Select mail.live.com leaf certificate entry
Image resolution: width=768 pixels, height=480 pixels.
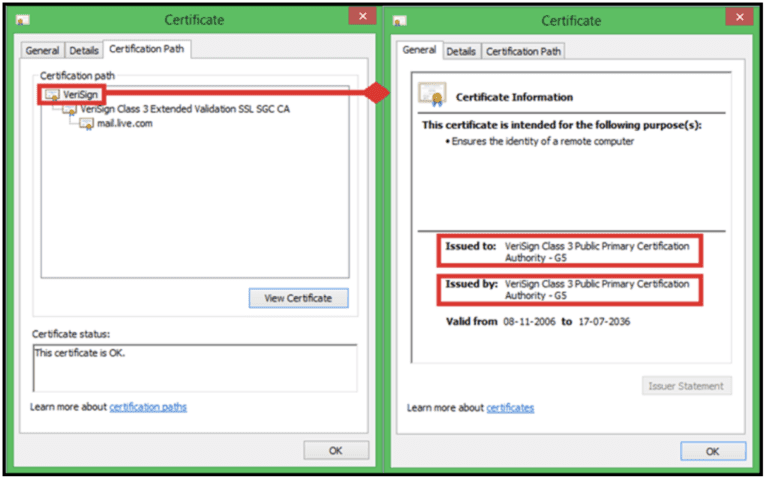tap(124, 124)
